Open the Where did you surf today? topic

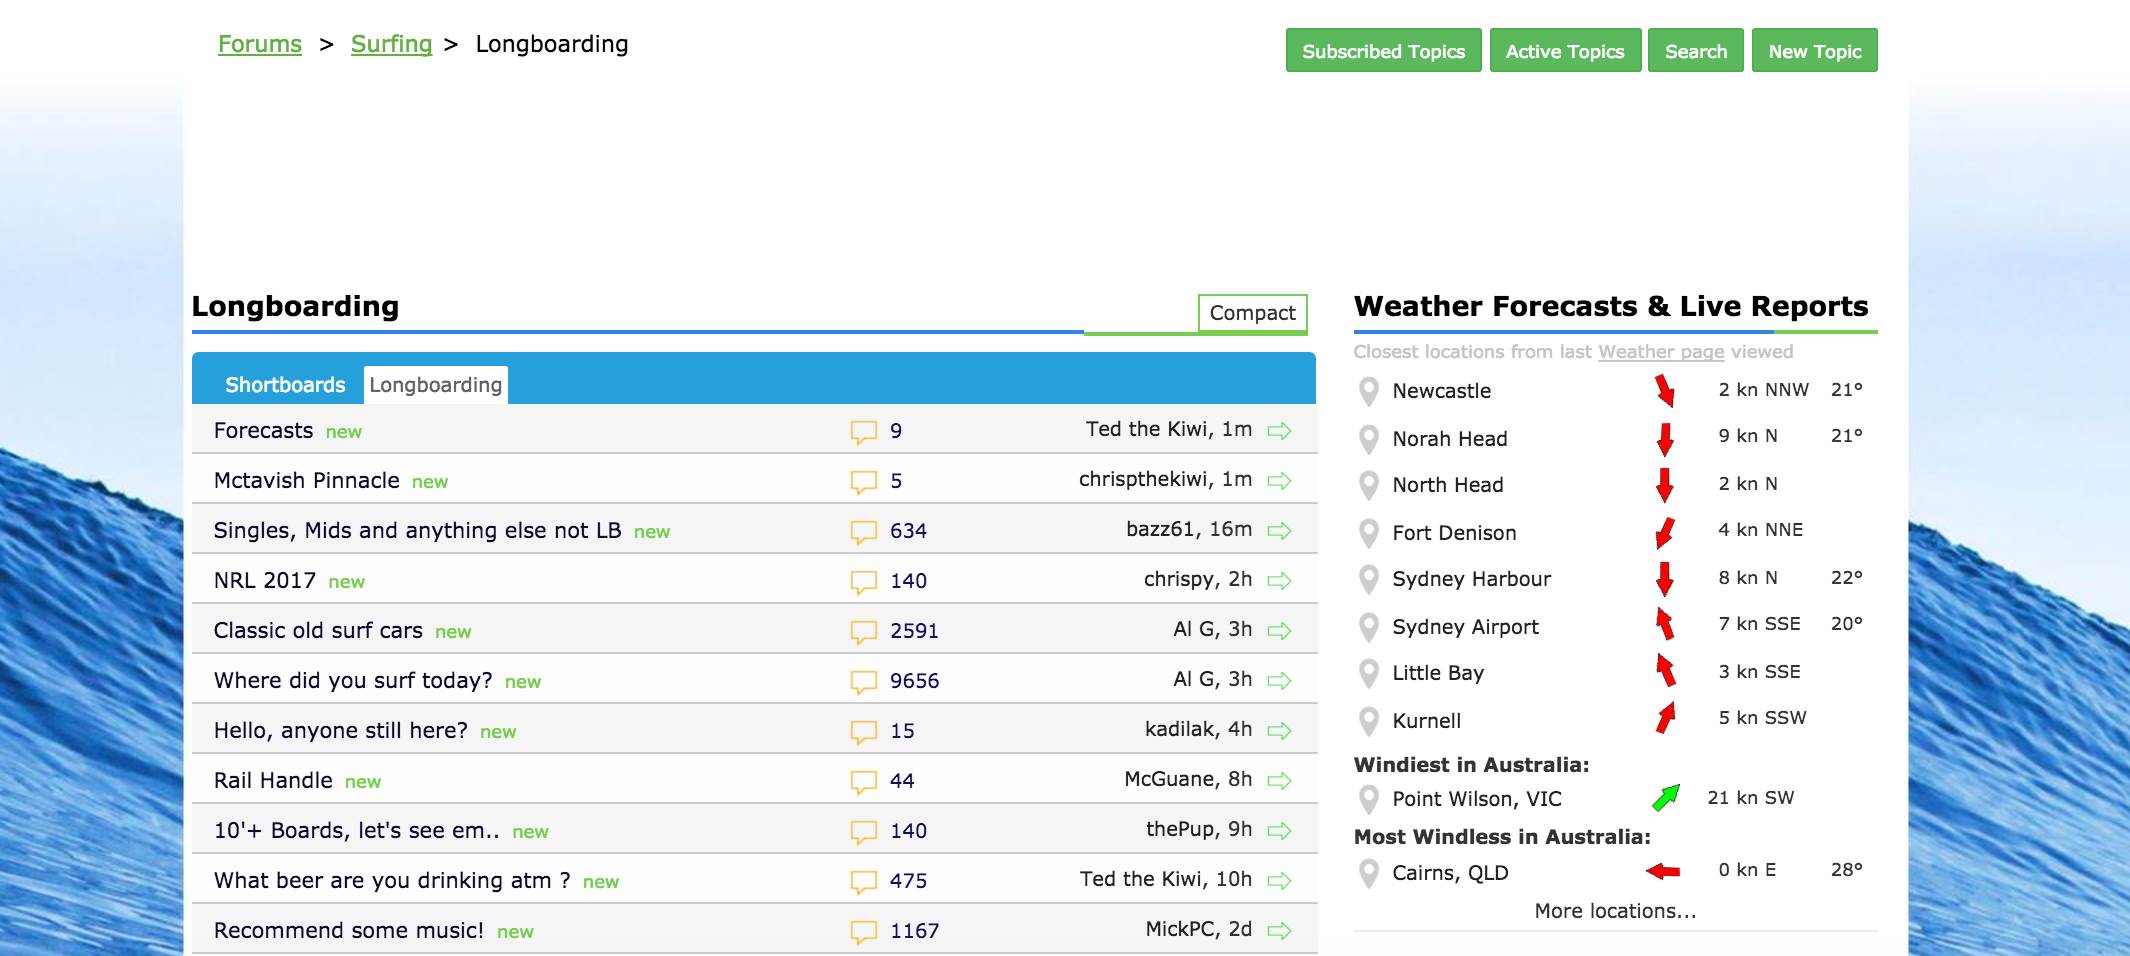[x=353, y=681]
